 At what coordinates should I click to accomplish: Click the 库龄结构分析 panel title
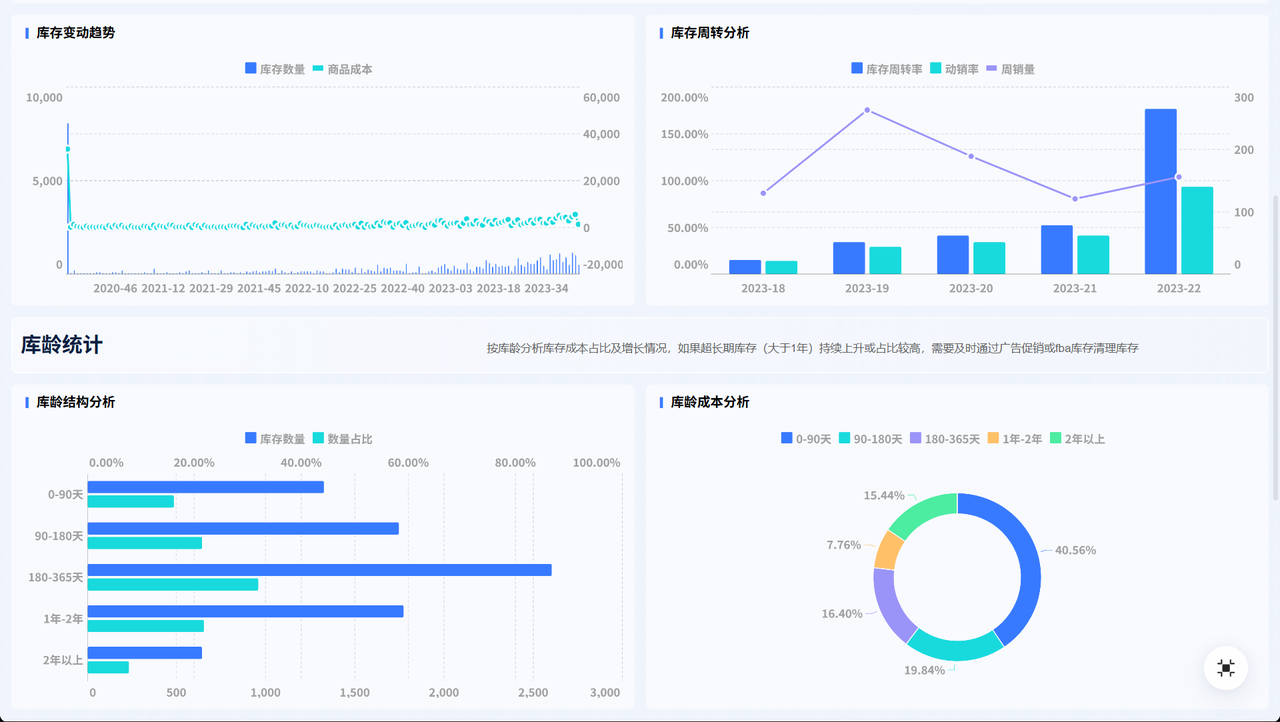click(76, 402)
